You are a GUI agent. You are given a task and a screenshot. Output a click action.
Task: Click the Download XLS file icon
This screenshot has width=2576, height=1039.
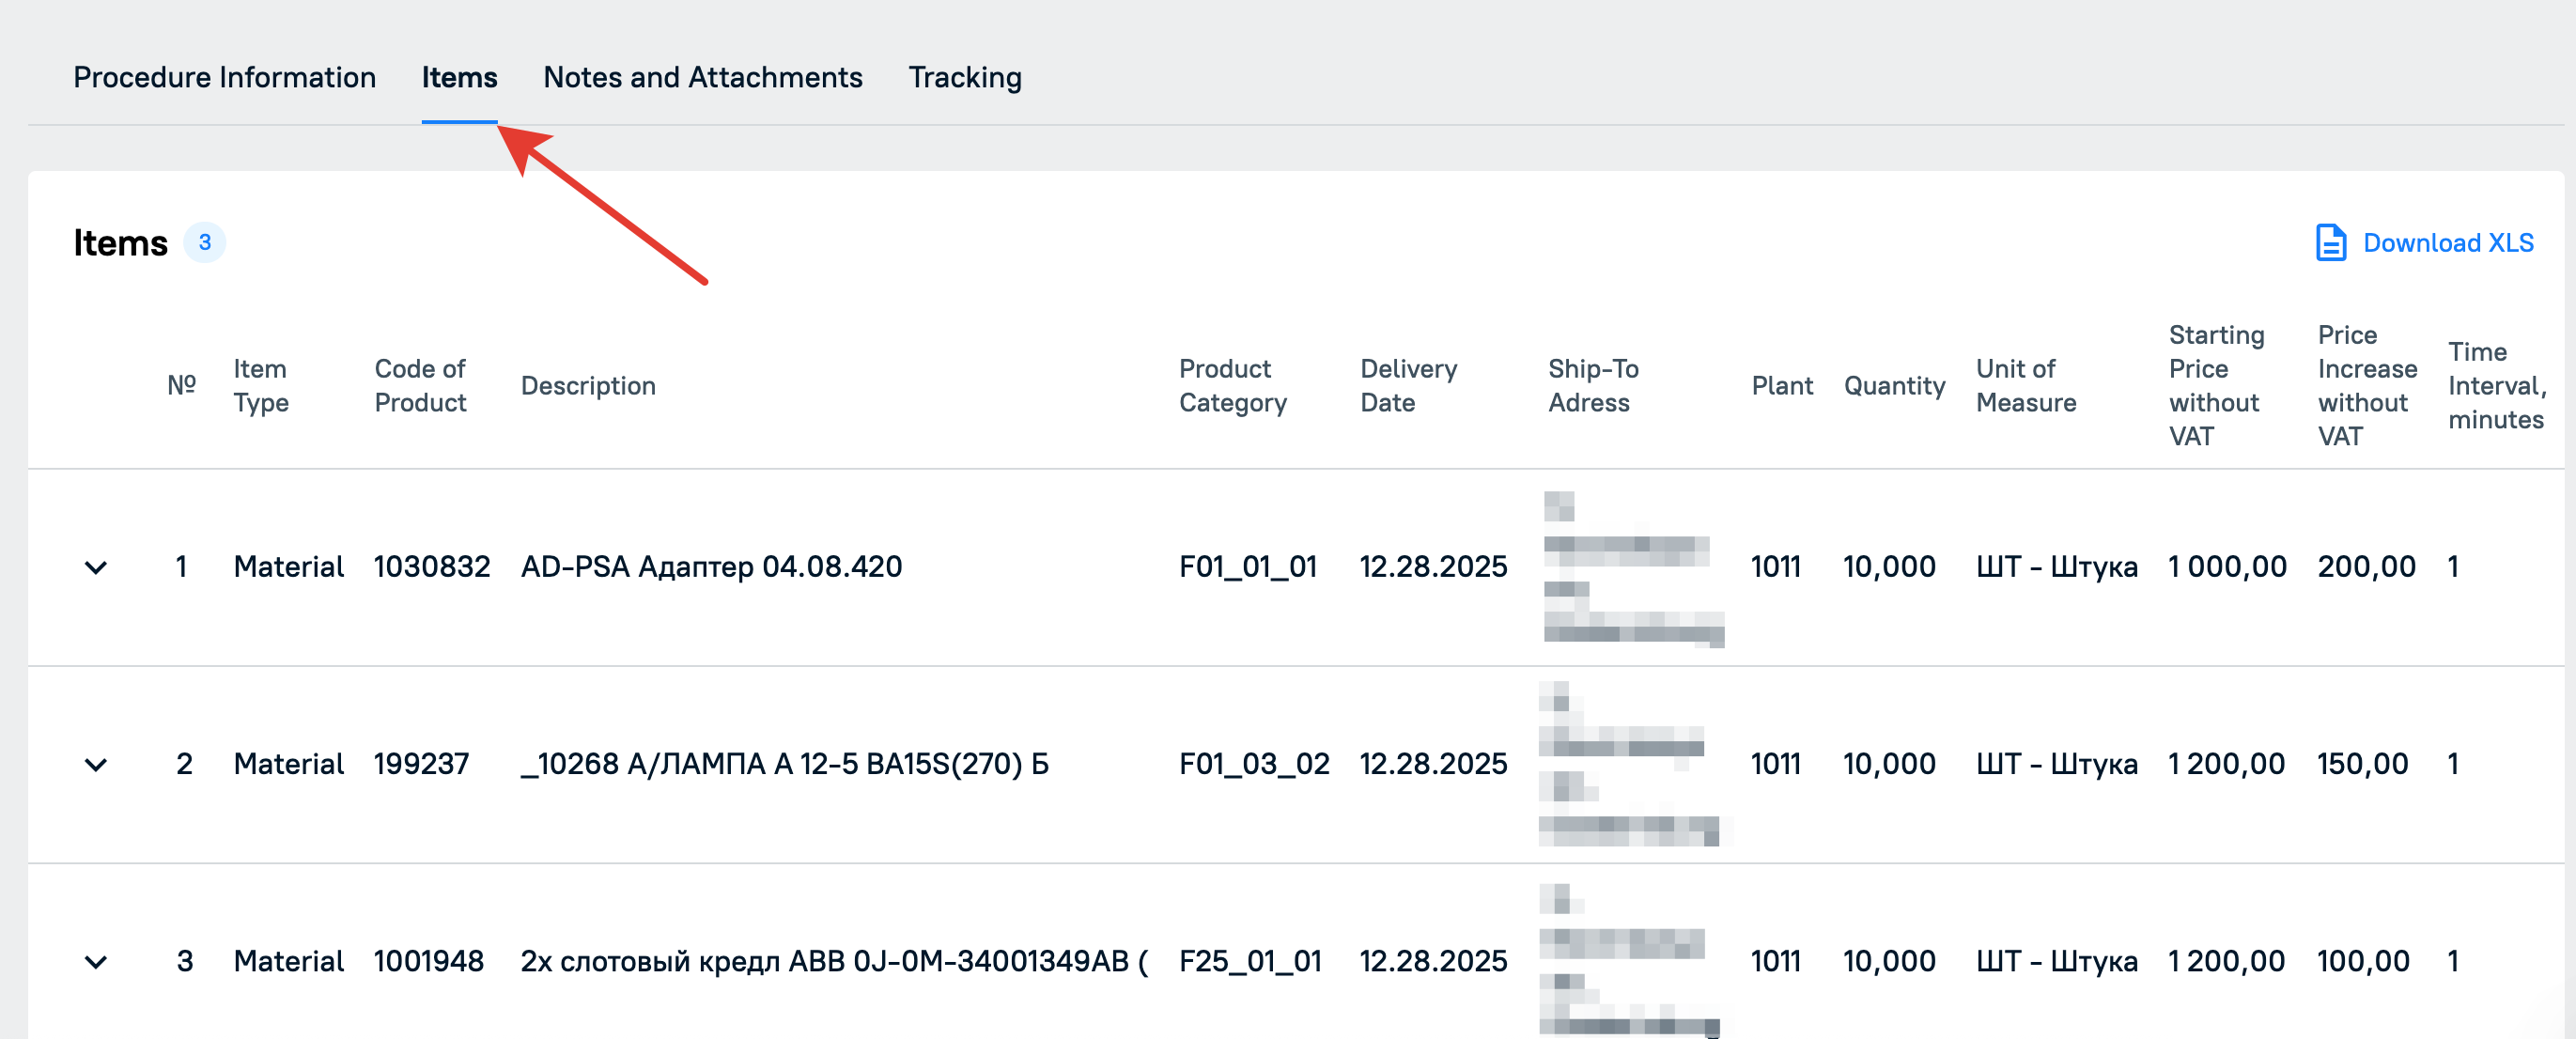pyautogui.click(x=2330, y=243)
